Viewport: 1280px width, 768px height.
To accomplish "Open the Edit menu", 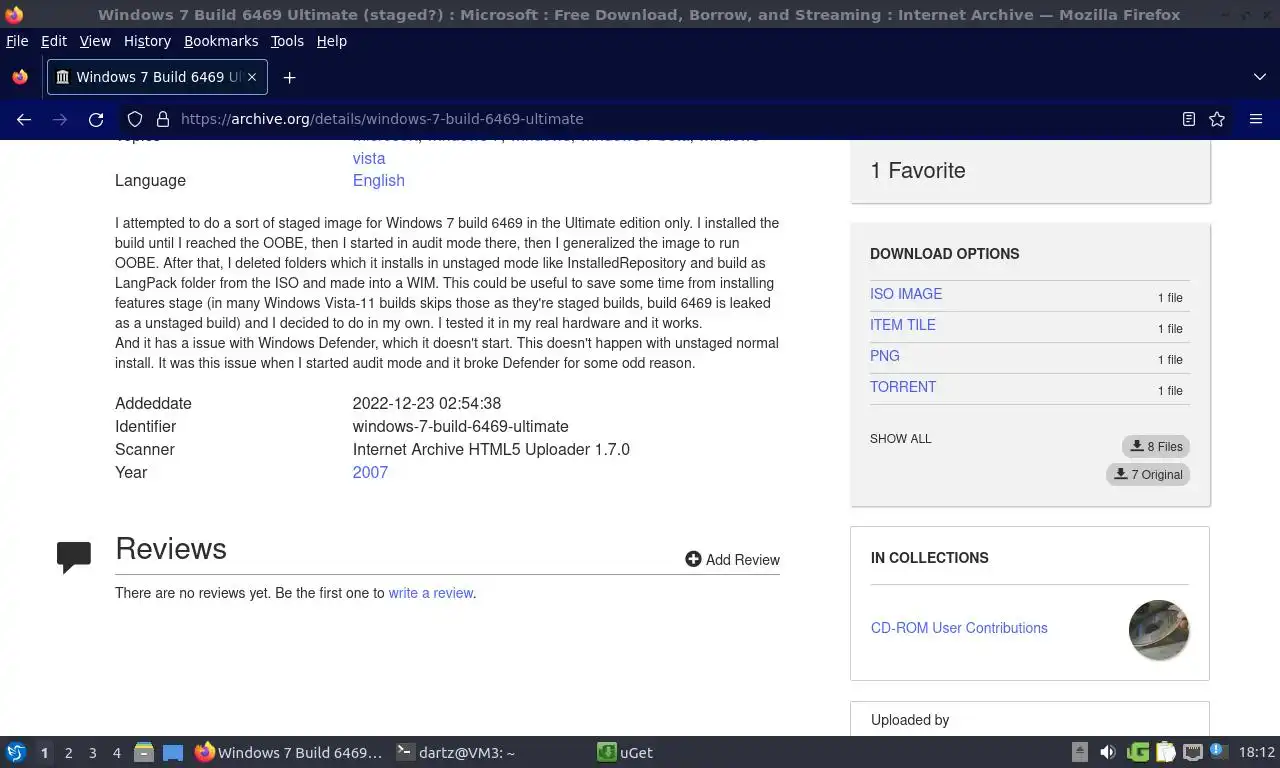I will (x=54, y=41).
